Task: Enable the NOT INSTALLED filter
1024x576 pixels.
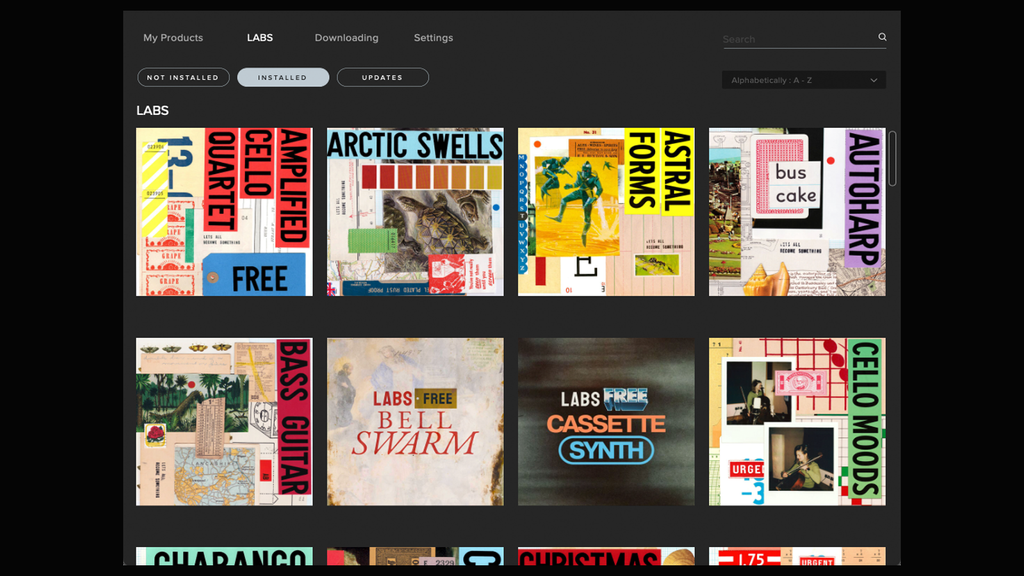Action: pyautogui.click(x=183, y=77)
